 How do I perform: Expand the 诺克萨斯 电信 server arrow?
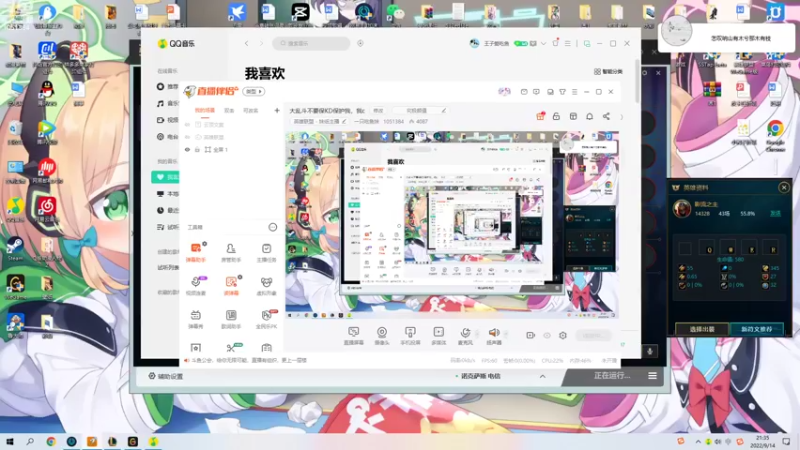tap(542, 377)
